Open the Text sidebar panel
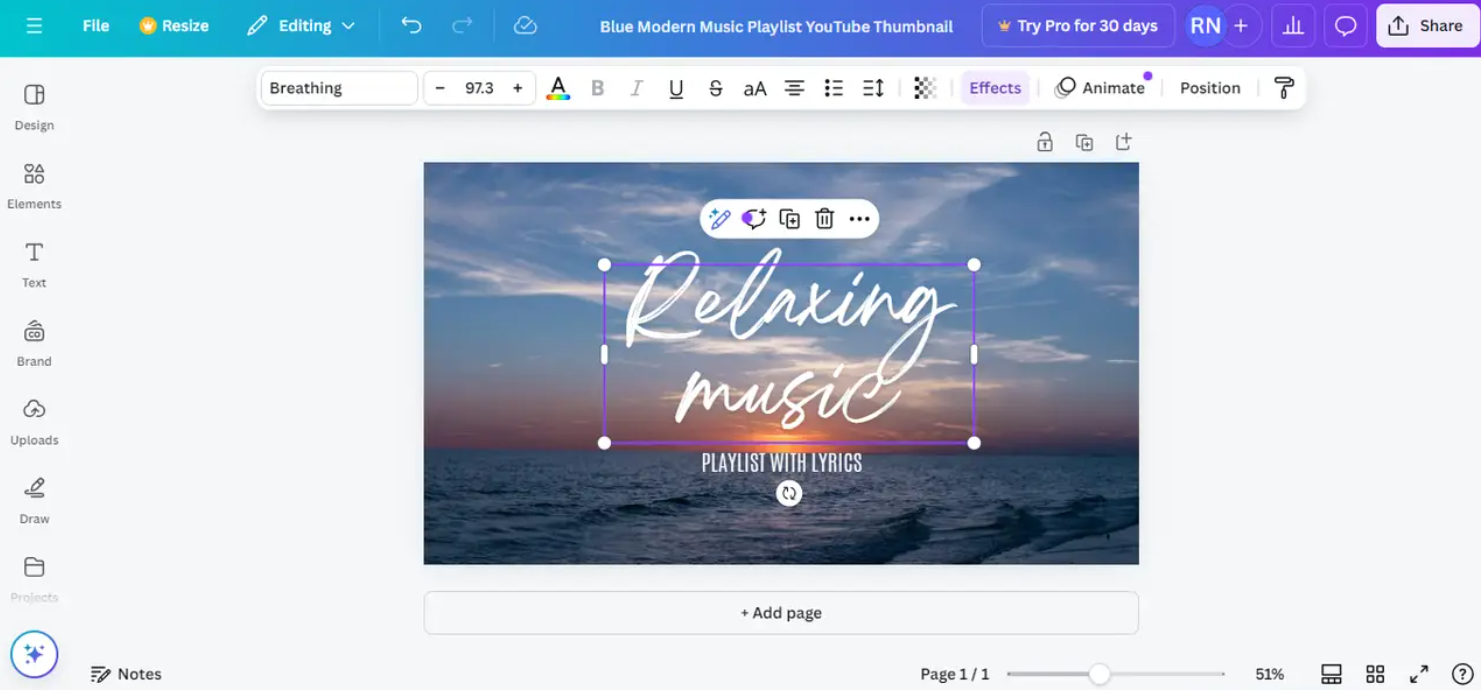The width and height of the screenshot is (1481, 690). 34,265
